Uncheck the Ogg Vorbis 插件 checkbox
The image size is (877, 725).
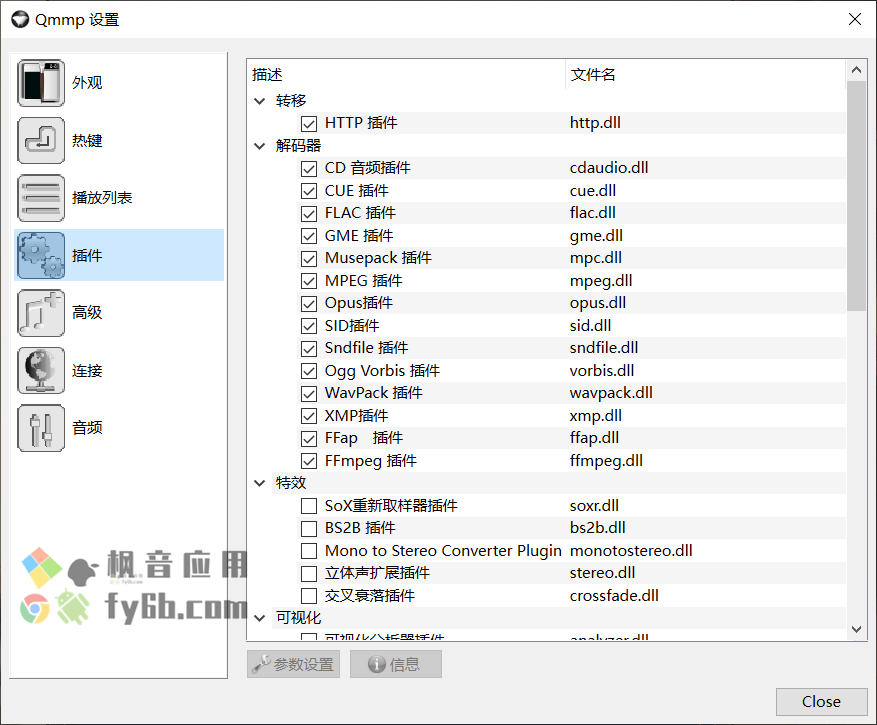pyautogui.click(x=309, y=371)
